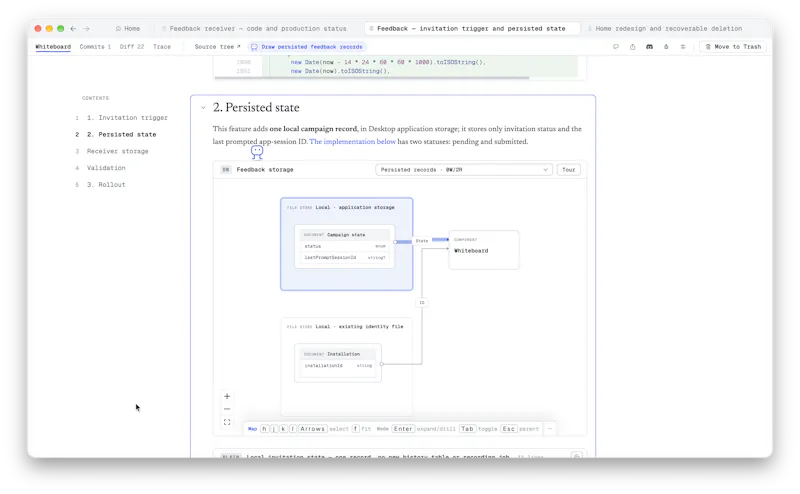Click the Discord-style icon in toolbar
This screenshot has width=800, height=494.
click(x=649, y=46)
